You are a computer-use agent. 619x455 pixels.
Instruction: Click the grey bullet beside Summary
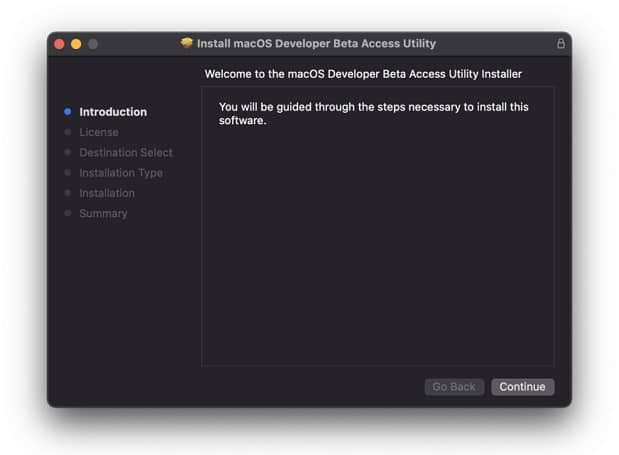point(68,213)
